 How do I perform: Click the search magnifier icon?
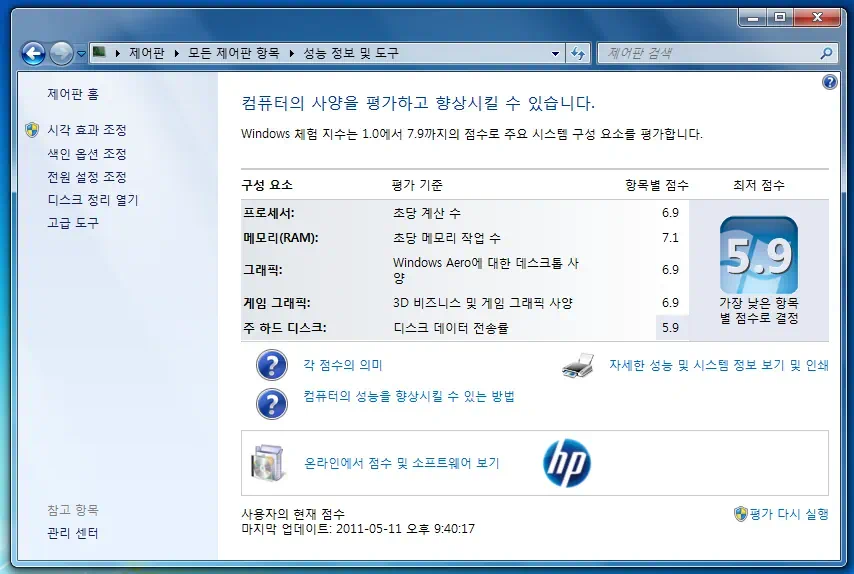(826, 53)
